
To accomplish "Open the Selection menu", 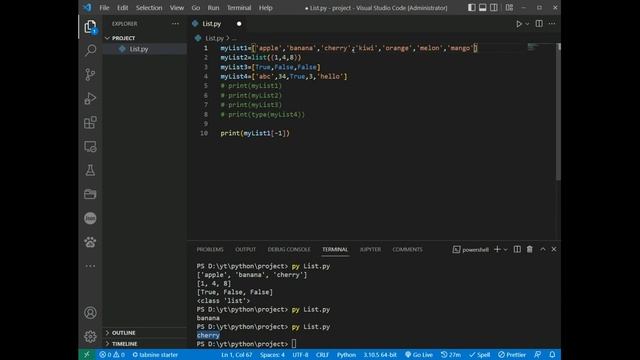I will click(x=149, y=8).
